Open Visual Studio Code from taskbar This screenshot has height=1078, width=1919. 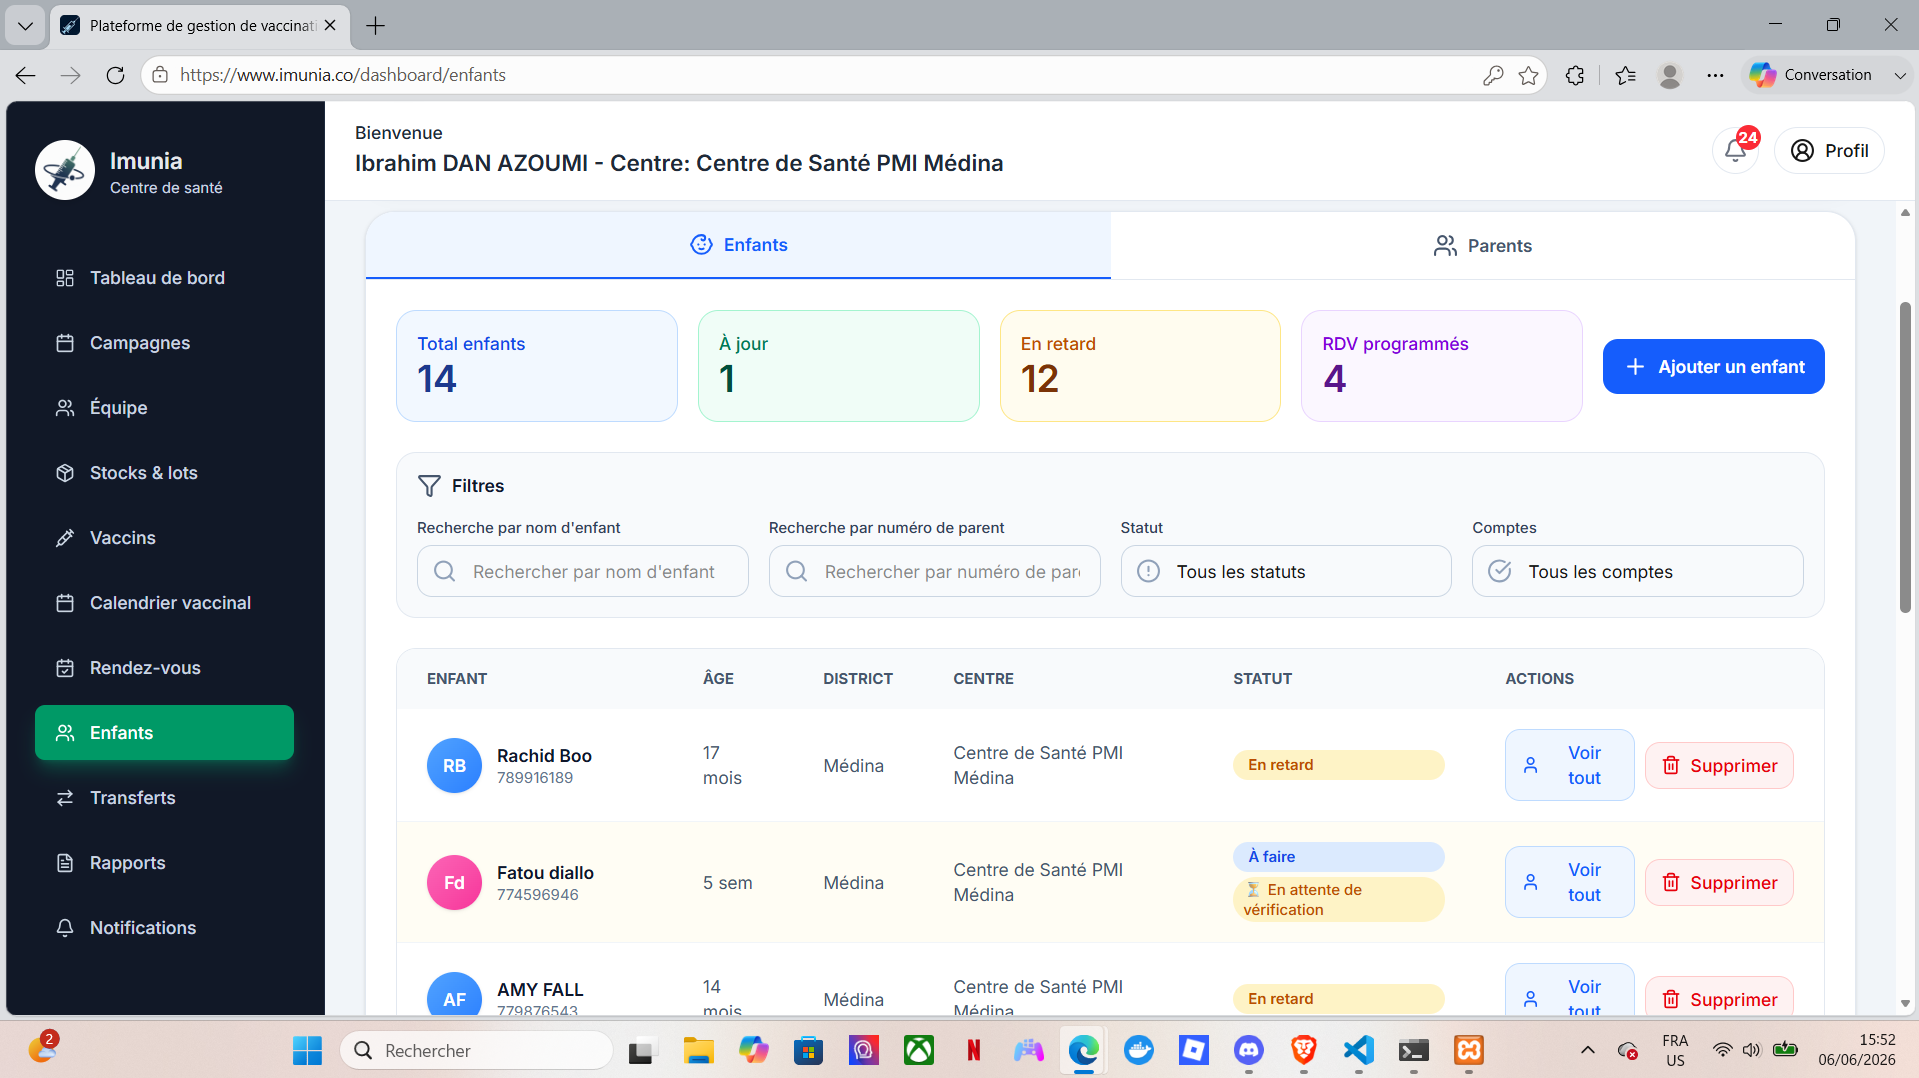pos(1358,1050)
